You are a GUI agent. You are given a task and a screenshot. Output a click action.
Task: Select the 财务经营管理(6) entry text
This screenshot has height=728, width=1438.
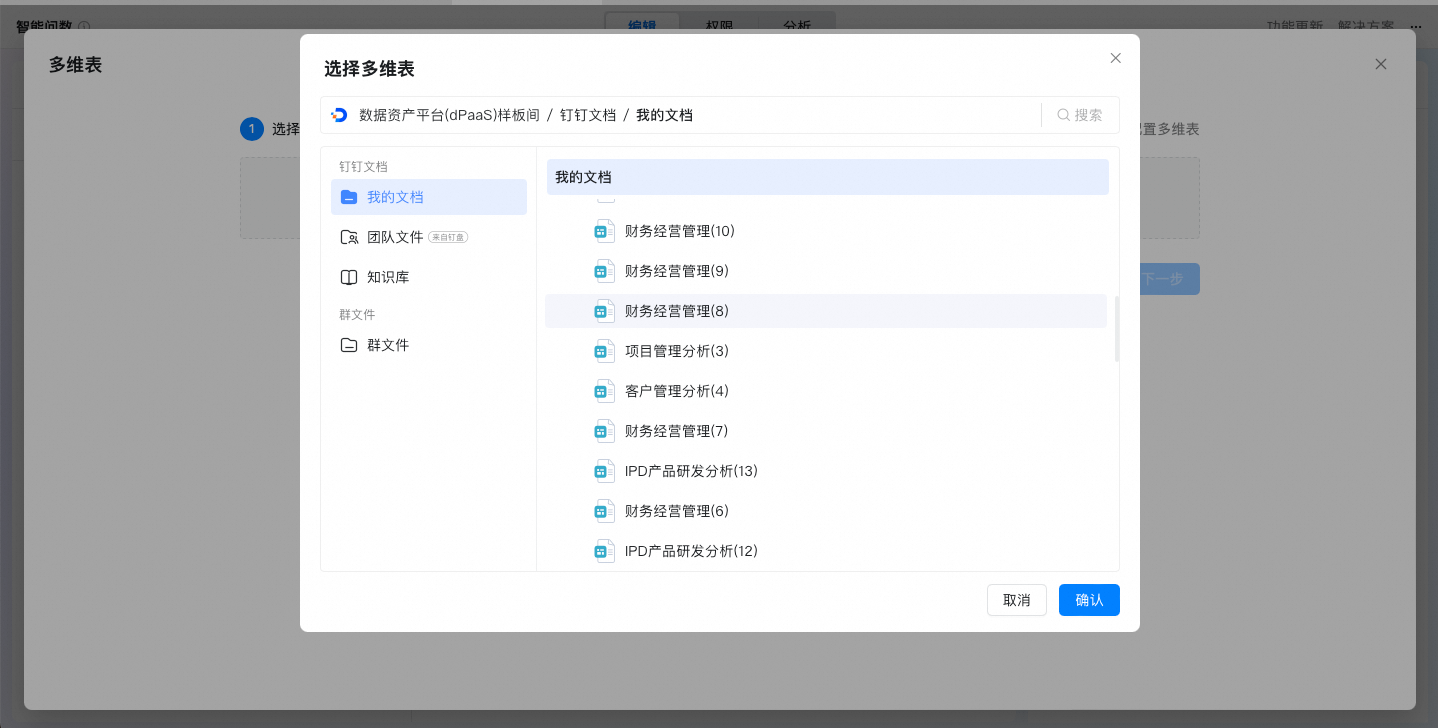pos(676,511)
